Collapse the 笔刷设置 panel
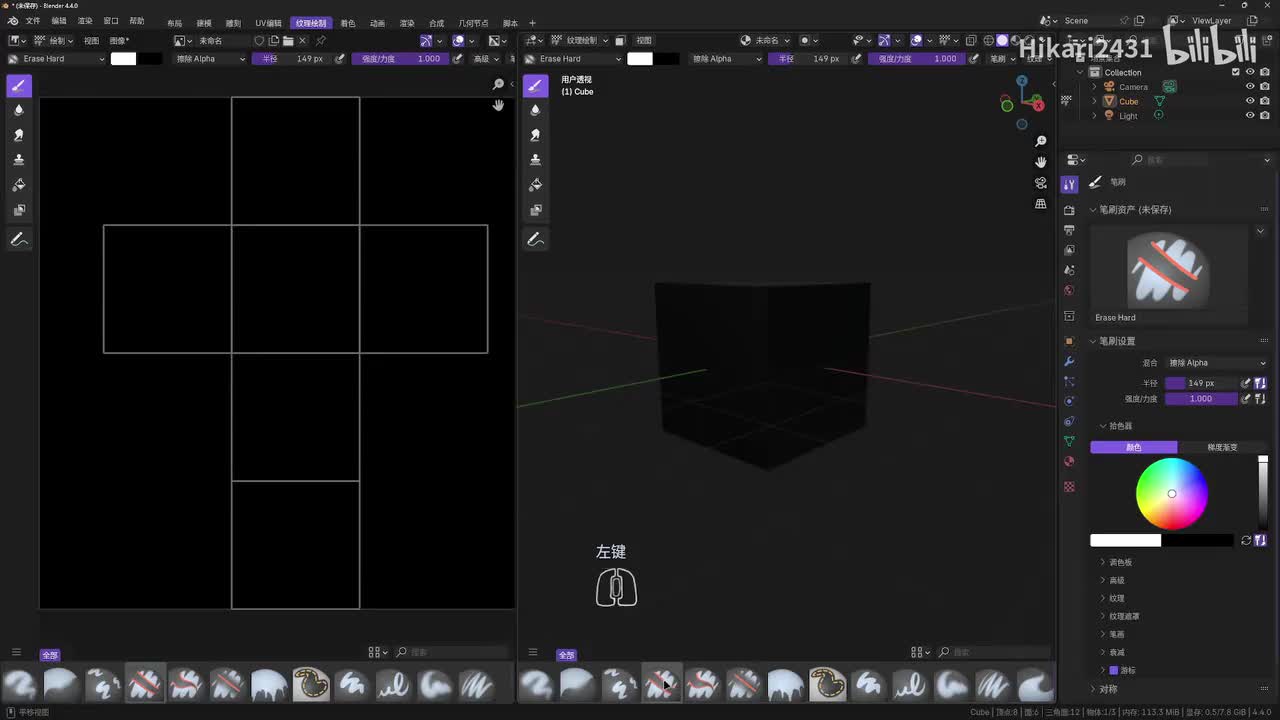 click(1117, 341)
